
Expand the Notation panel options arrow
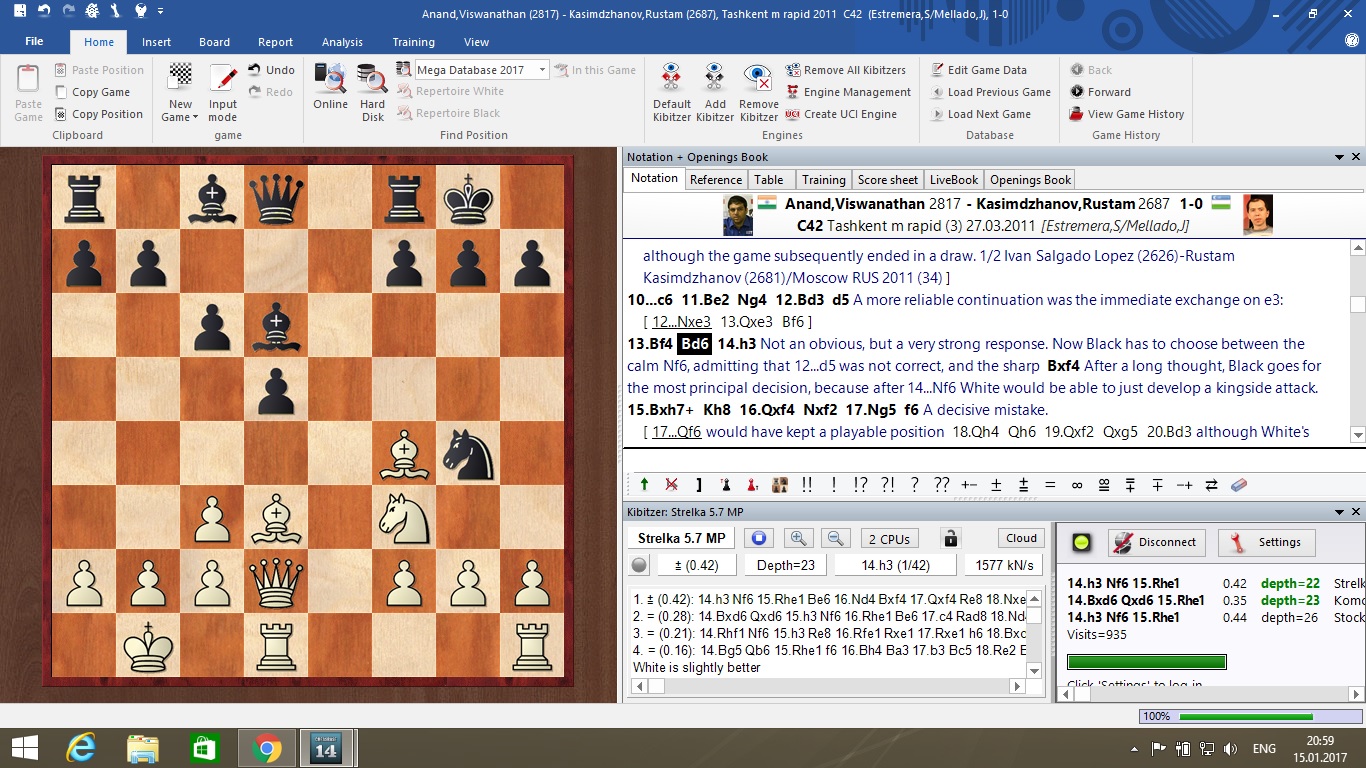1339,157
